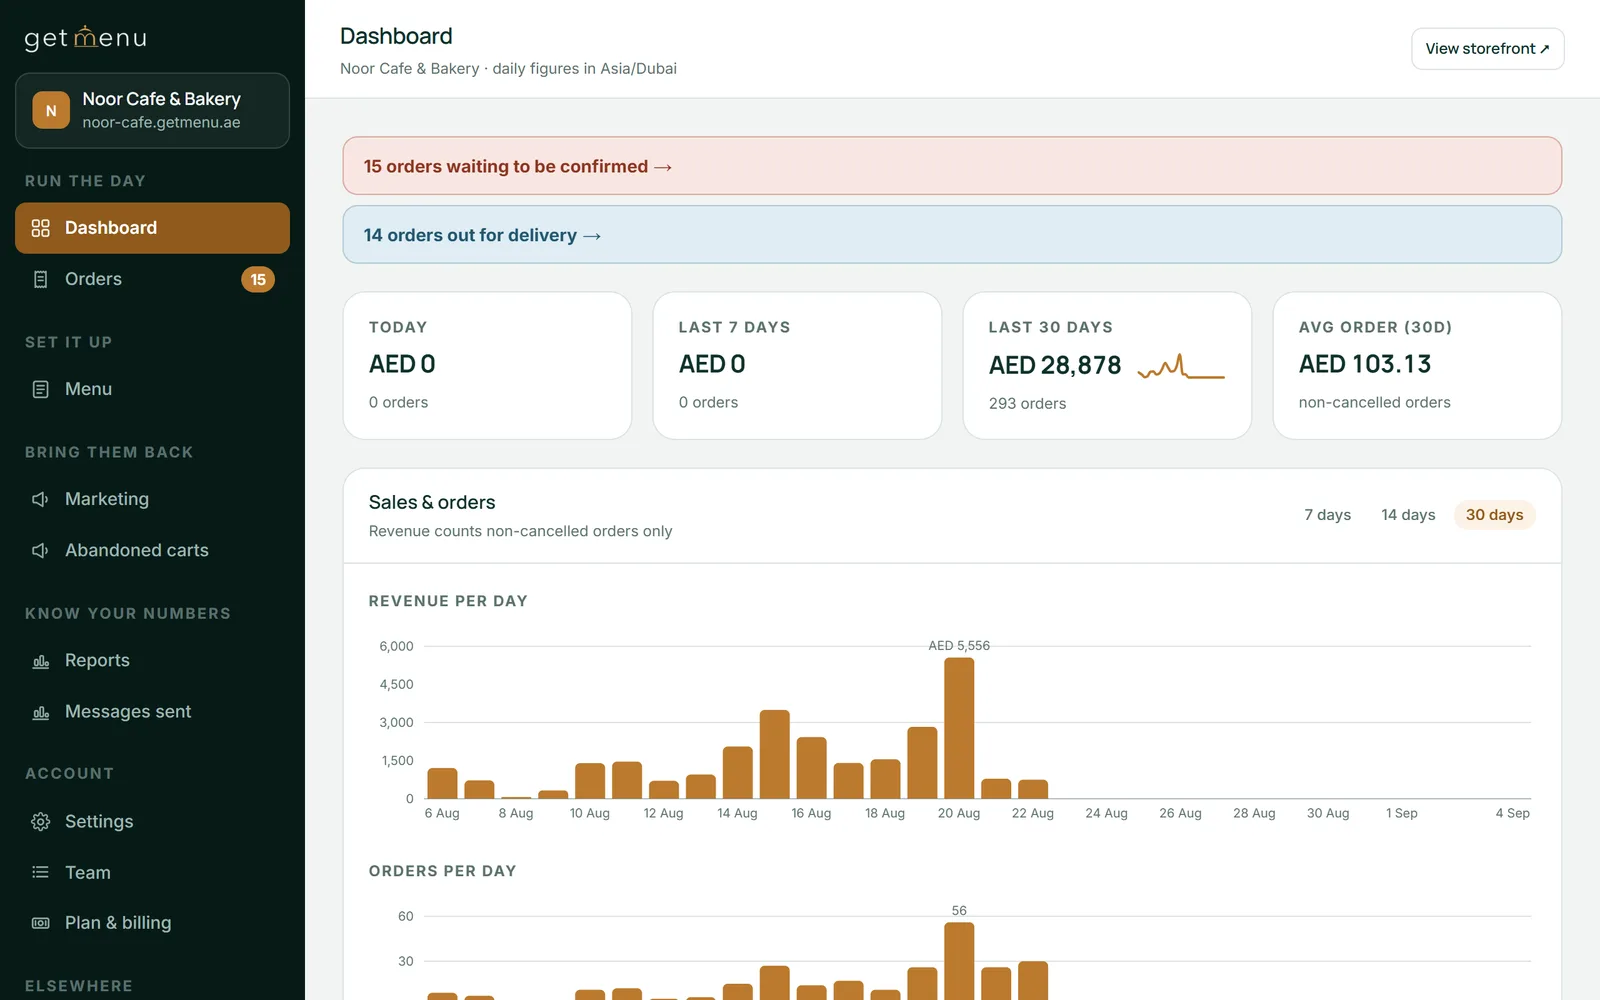The height and width of the screenshot is (1000, 1600).
Task: Click the Plan & billing card icon
Action: (40, 923)
